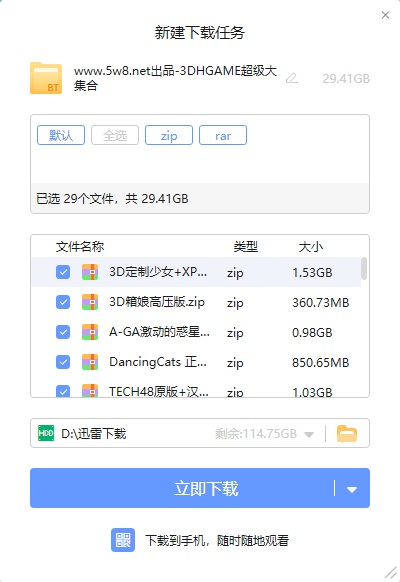The height and width of the screenshot is (582, 400).
Task: Click 已选 29个文件 summary text
Action: tap(112, 199)
